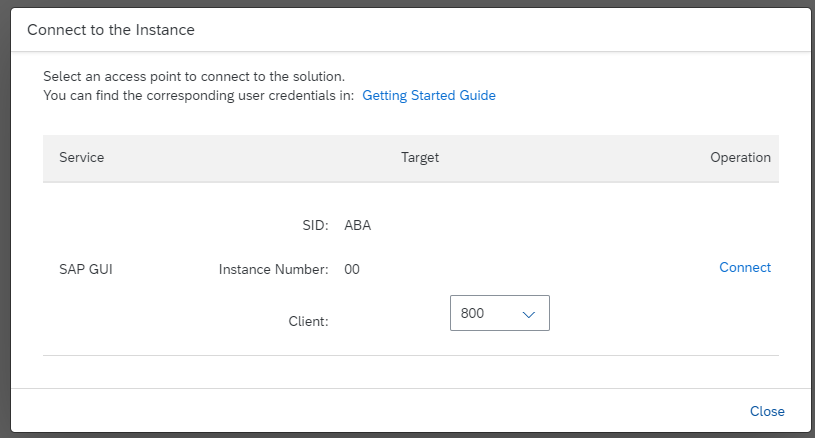
Task: Select the 00 instance number value
Action: (x=352, y=270)
